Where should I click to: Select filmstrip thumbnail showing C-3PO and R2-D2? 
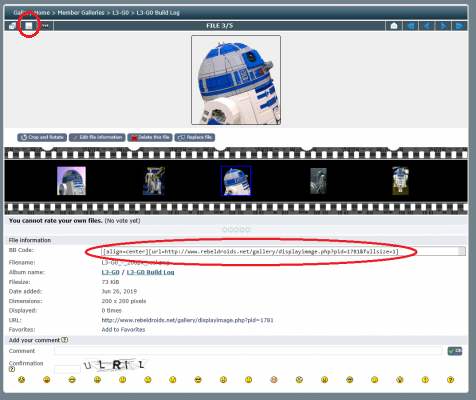click(154, 181)
